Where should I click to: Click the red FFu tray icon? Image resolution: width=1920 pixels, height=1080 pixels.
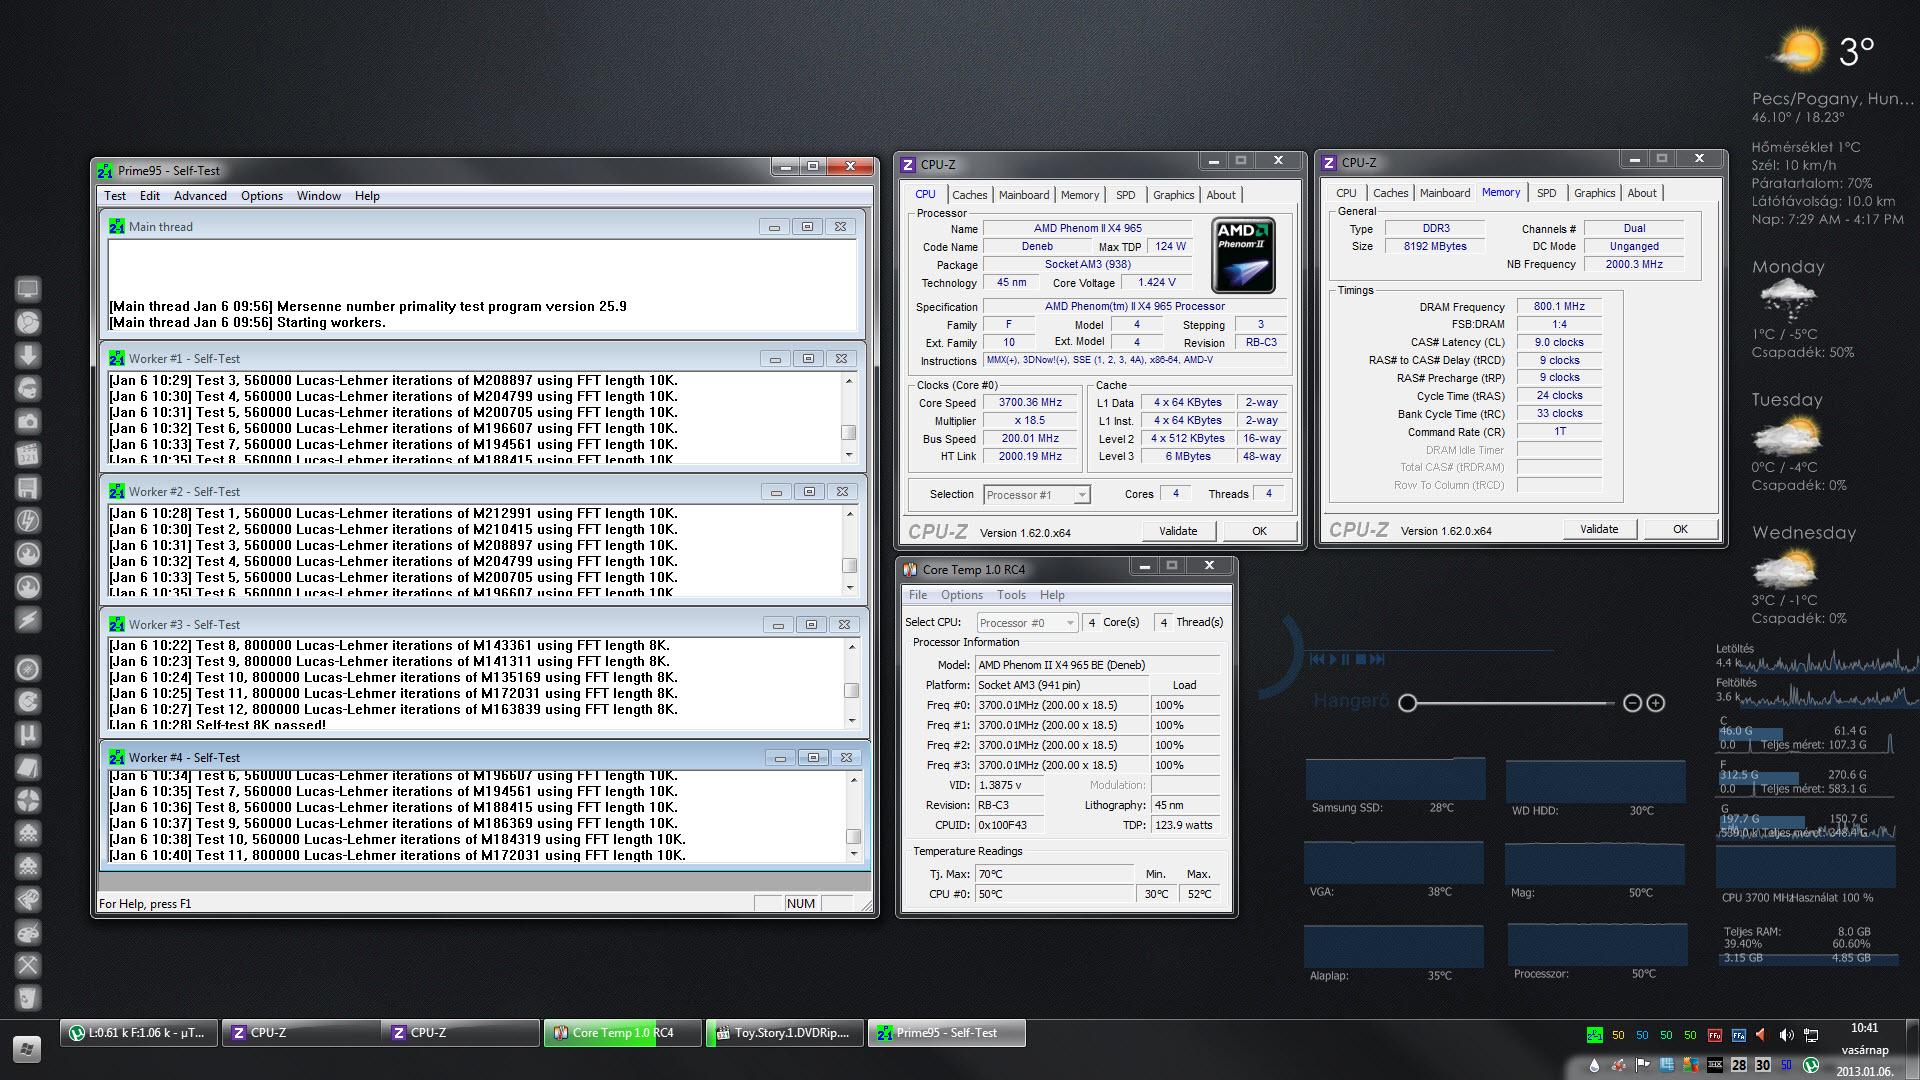1714,1035
